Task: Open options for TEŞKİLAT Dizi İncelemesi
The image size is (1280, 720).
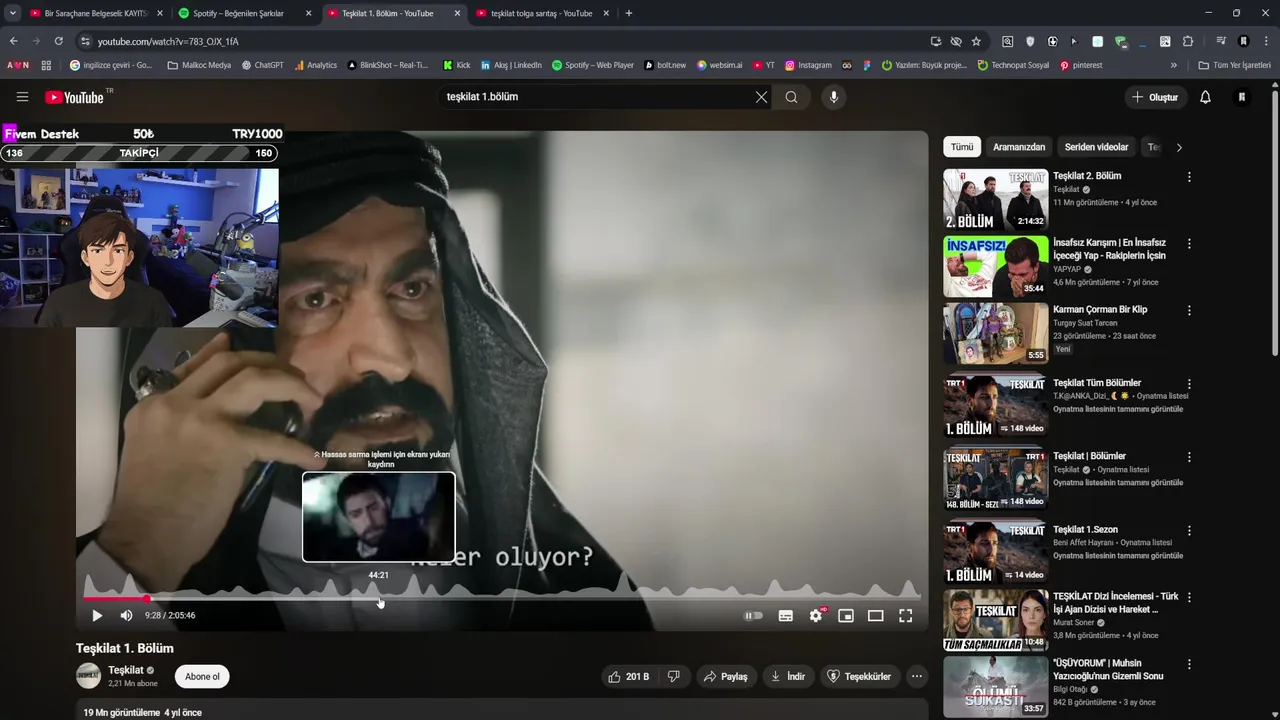Action: pyautogui.click(x=1189, y=597)
